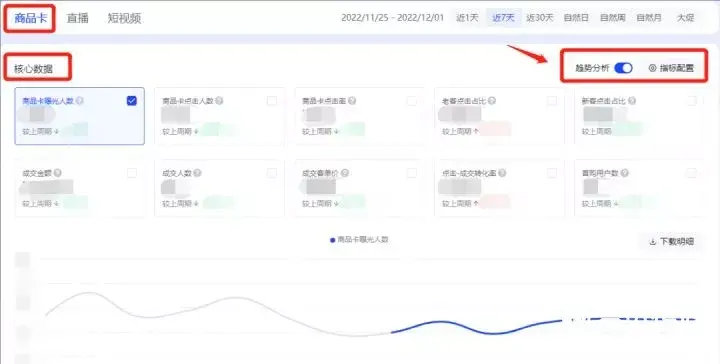This screenshot has height=364, width=720.
Task: Open the 2022/11/25 - 2022/12/01 date range
Action: pos(393,18)
